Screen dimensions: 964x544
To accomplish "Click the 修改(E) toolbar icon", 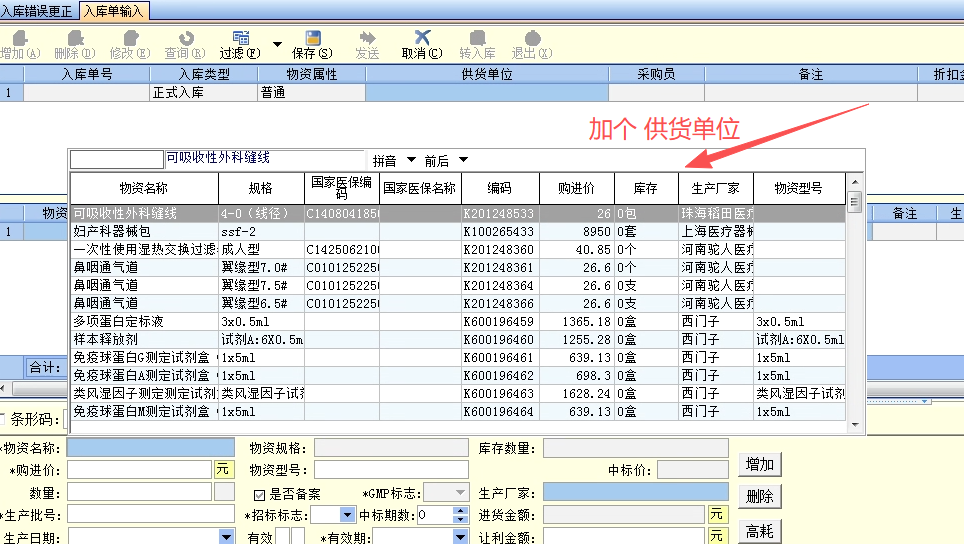I will tap(130, 45).
